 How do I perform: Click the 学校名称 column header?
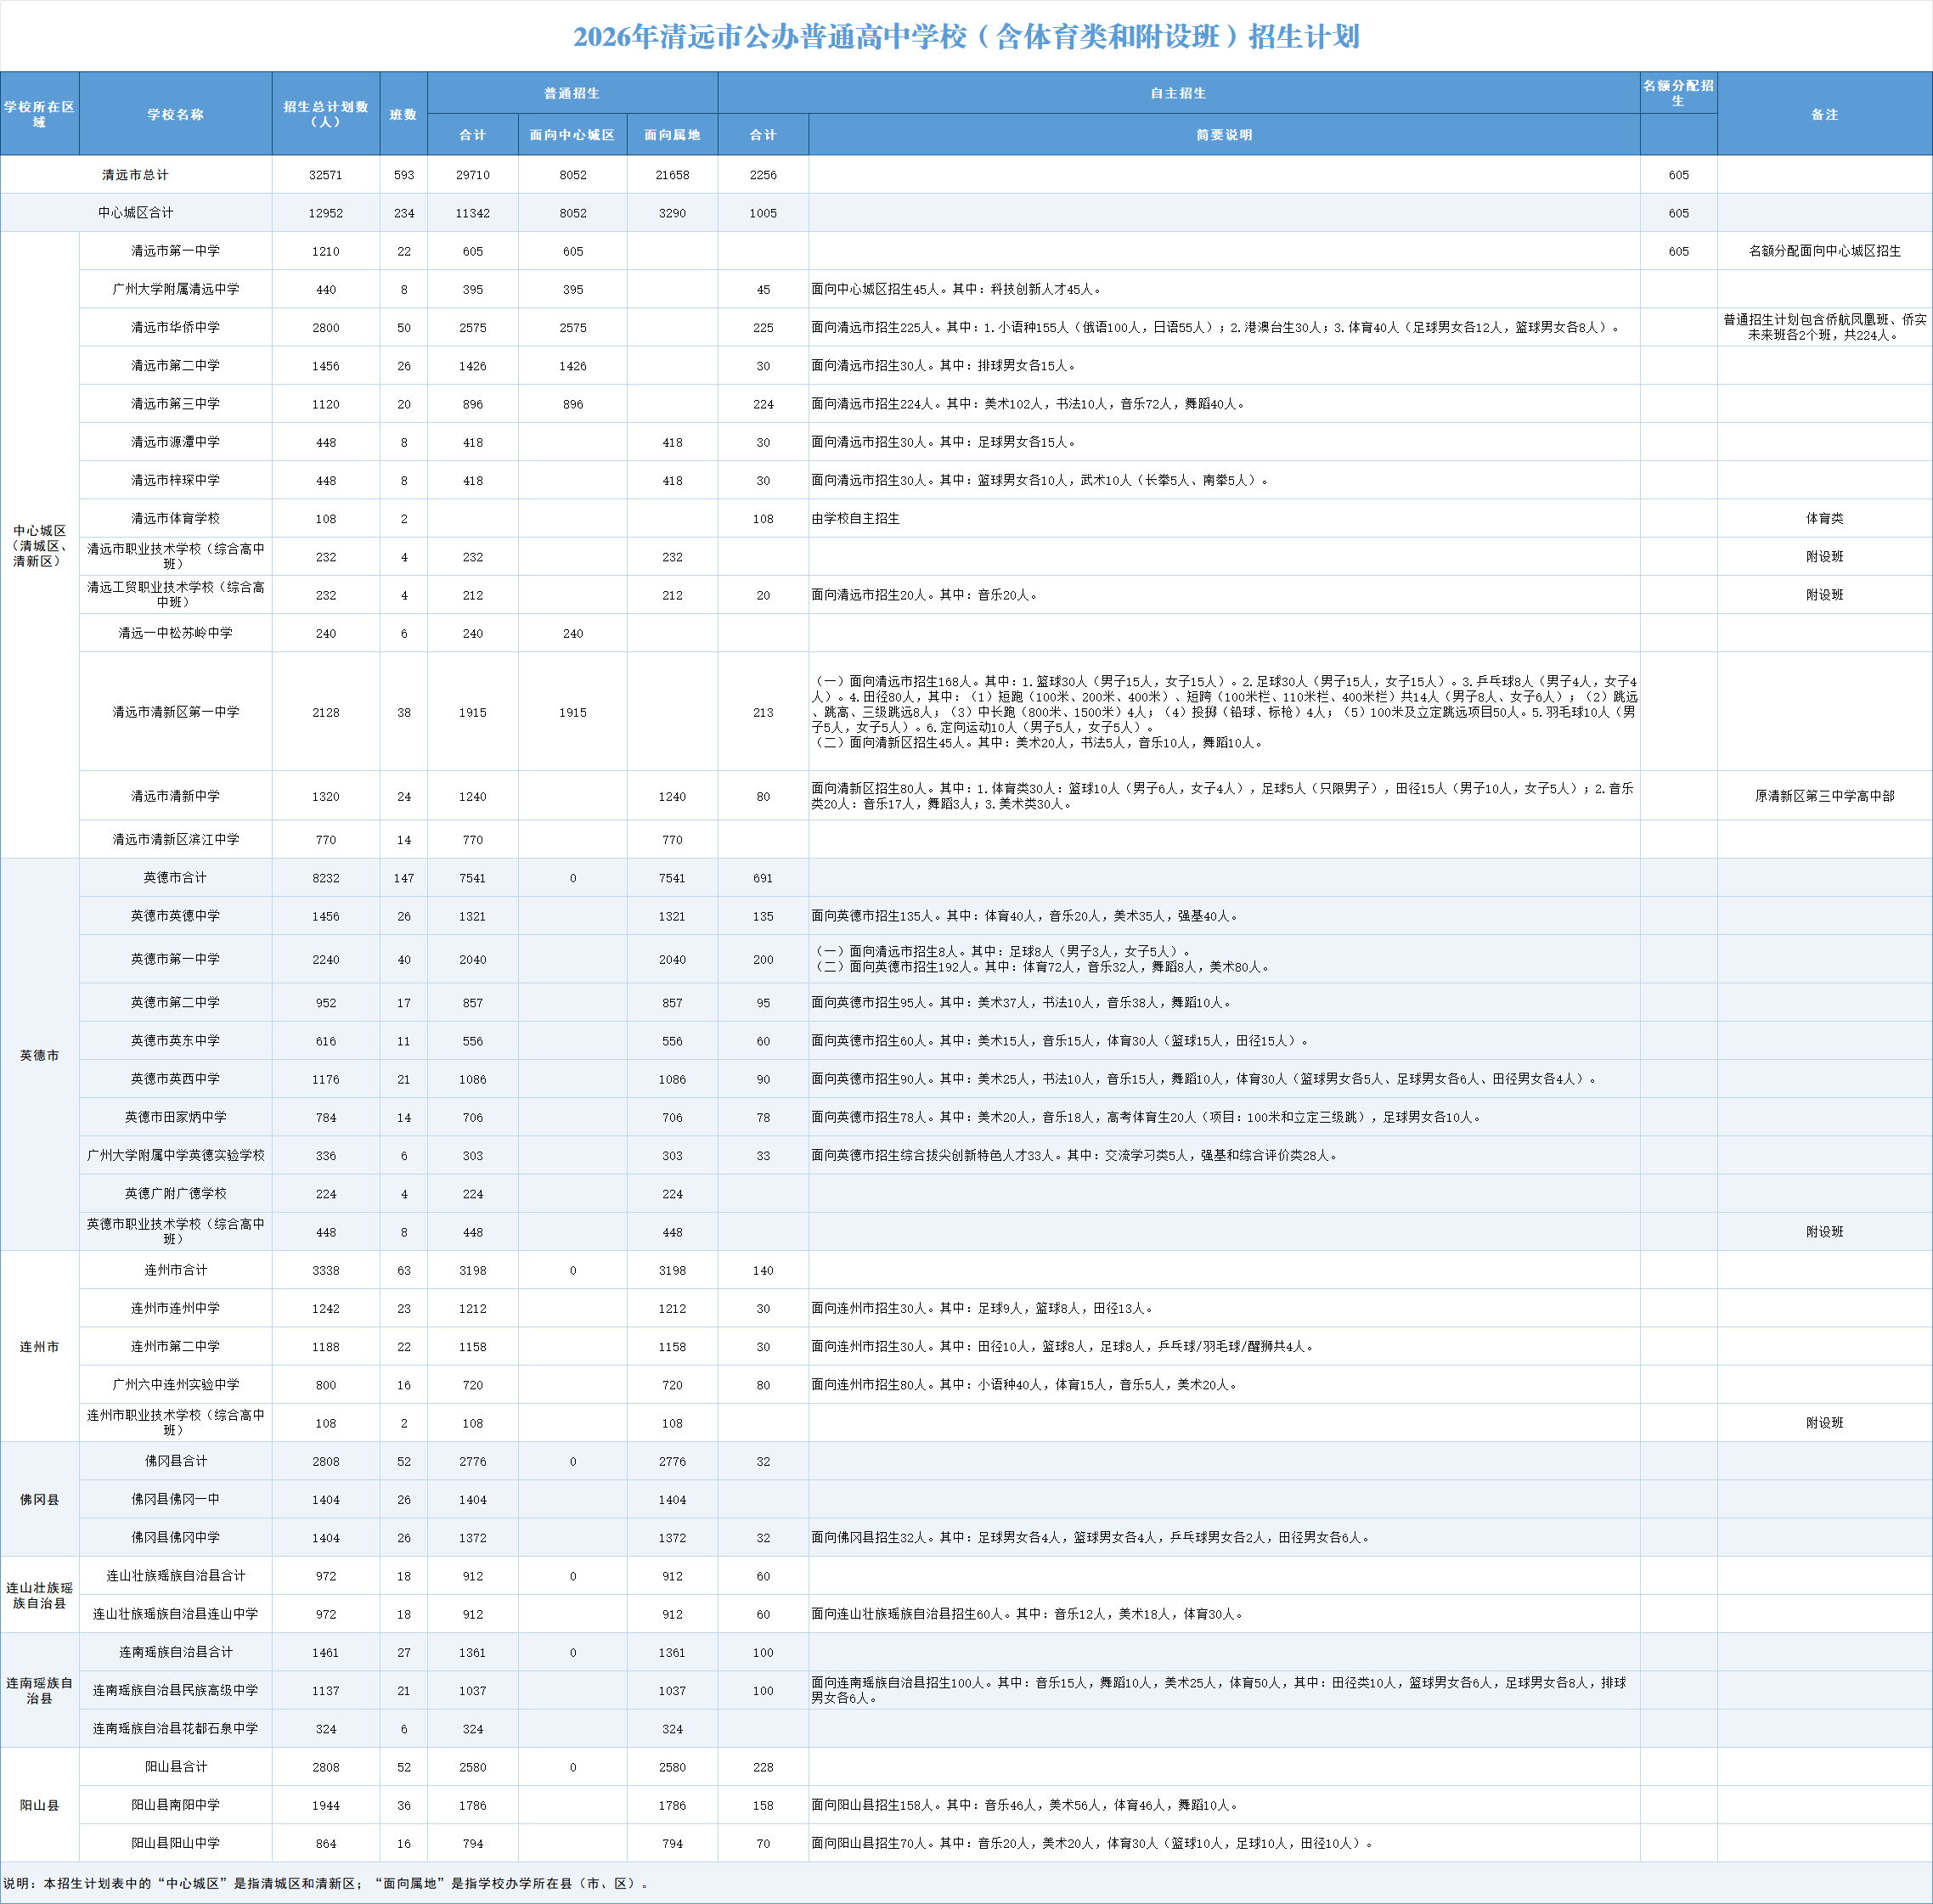point(175,114)
